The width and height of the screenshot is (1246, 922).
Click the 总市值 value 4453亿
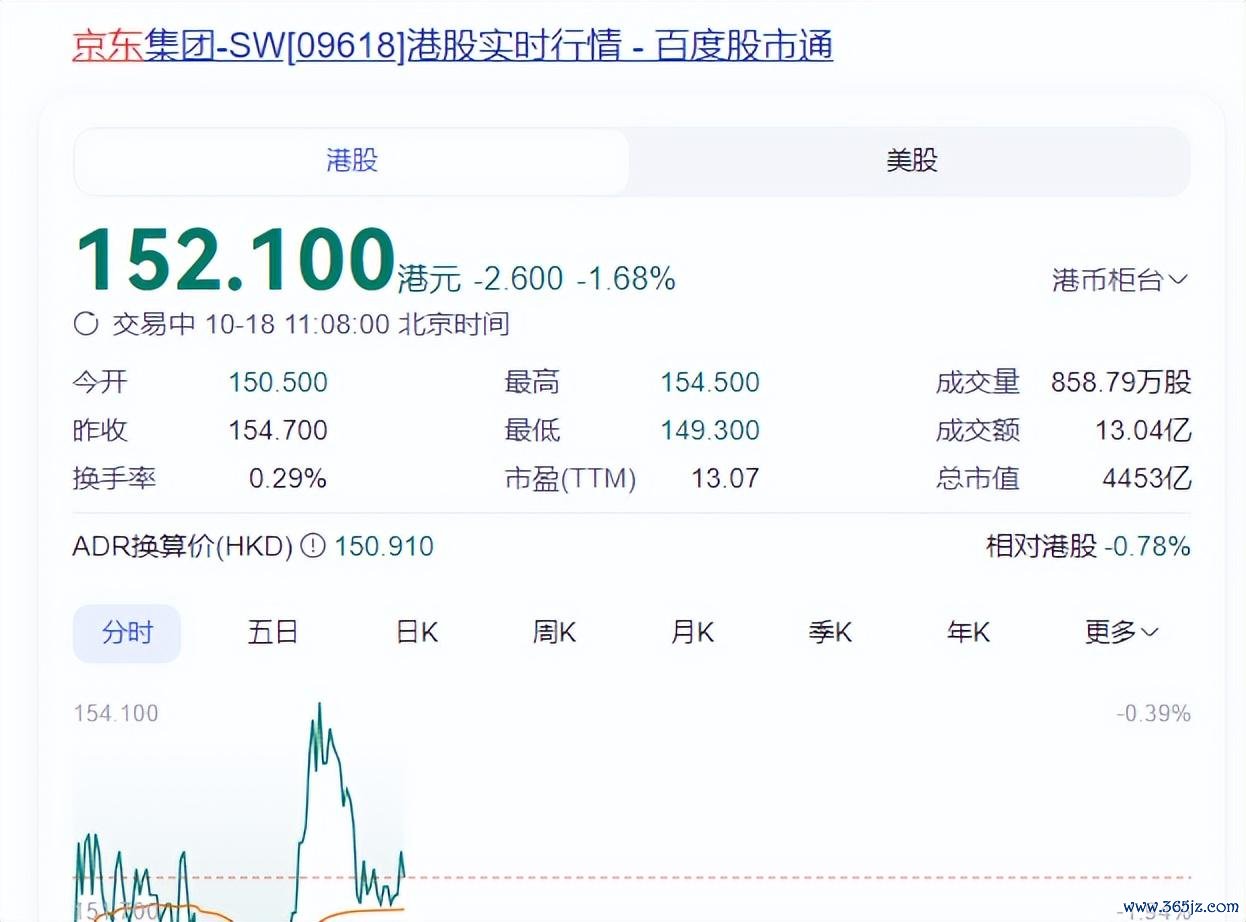(x=1147, y=479)
